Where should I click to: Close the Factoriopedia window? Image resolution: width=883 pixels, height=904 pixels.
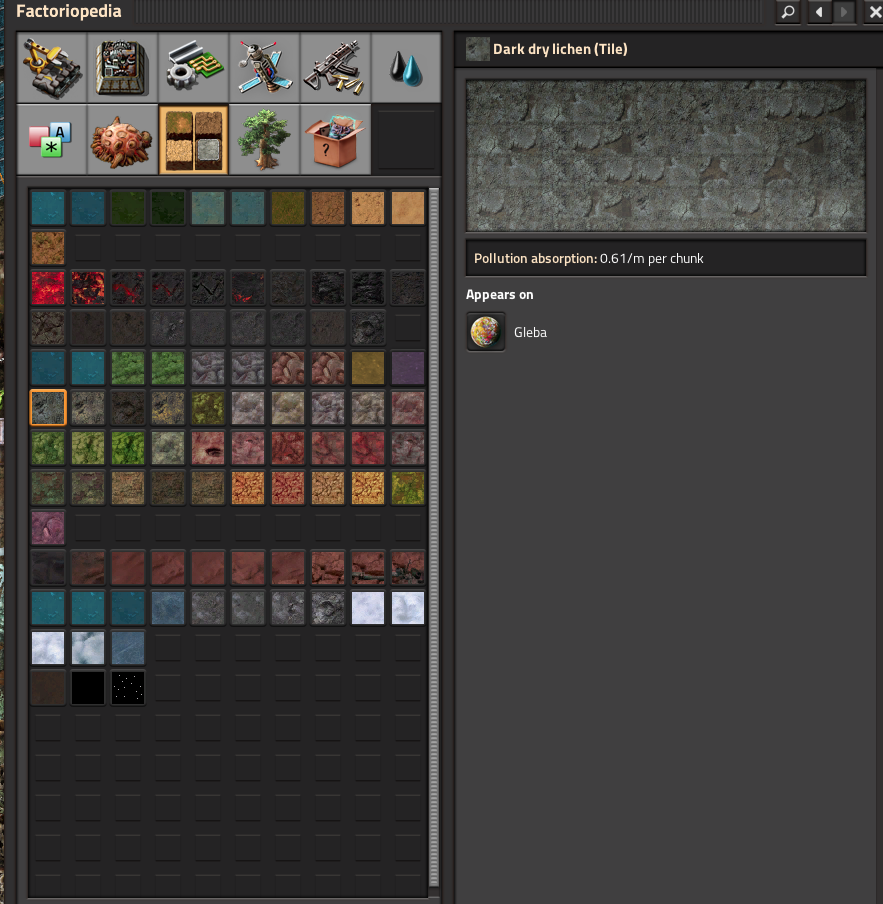click(x=874, y=12)
